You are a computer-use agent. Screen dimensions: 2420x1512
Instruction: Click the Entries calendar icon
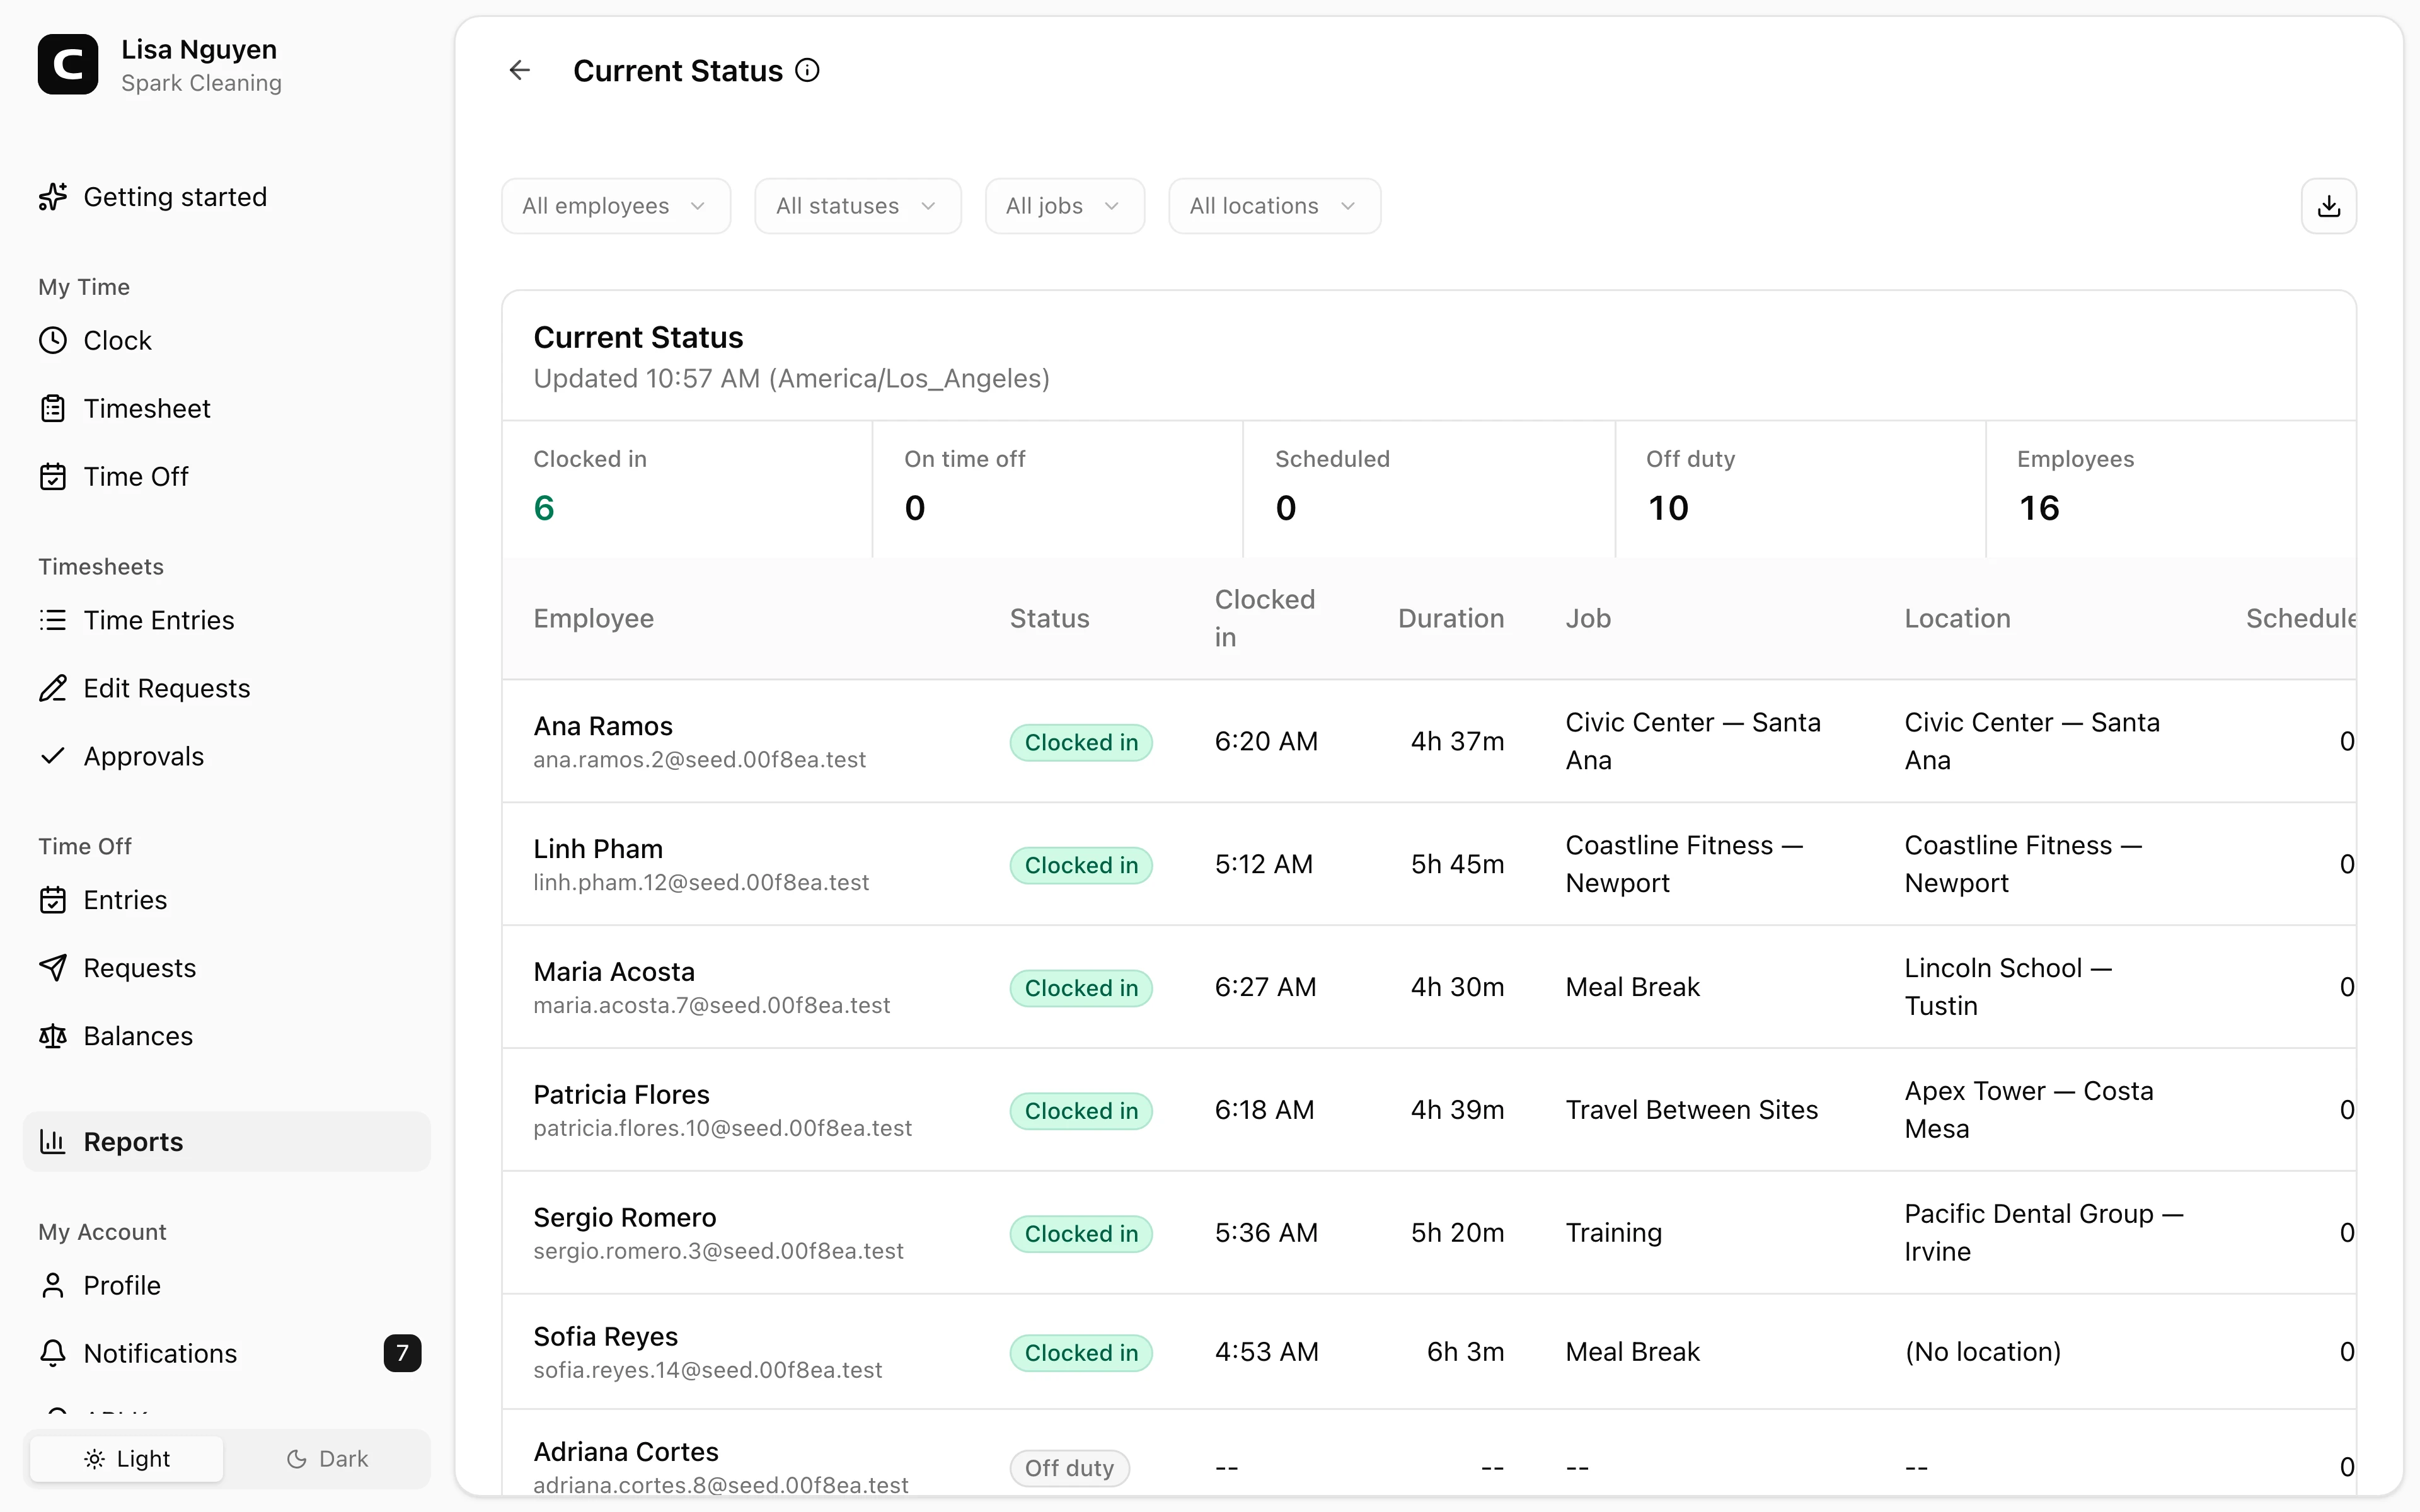53,901
